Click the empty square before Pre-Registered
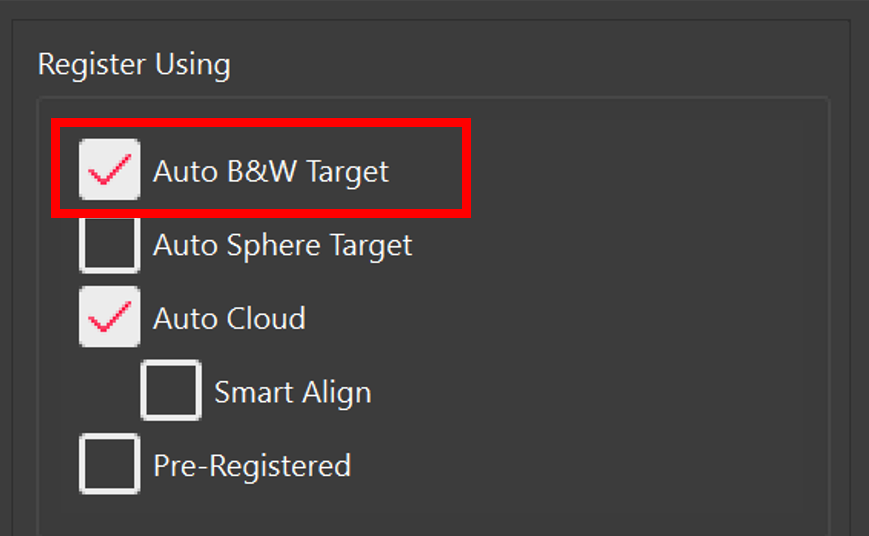This screenshot has width=869, height=536. click(x=109, y=465)
